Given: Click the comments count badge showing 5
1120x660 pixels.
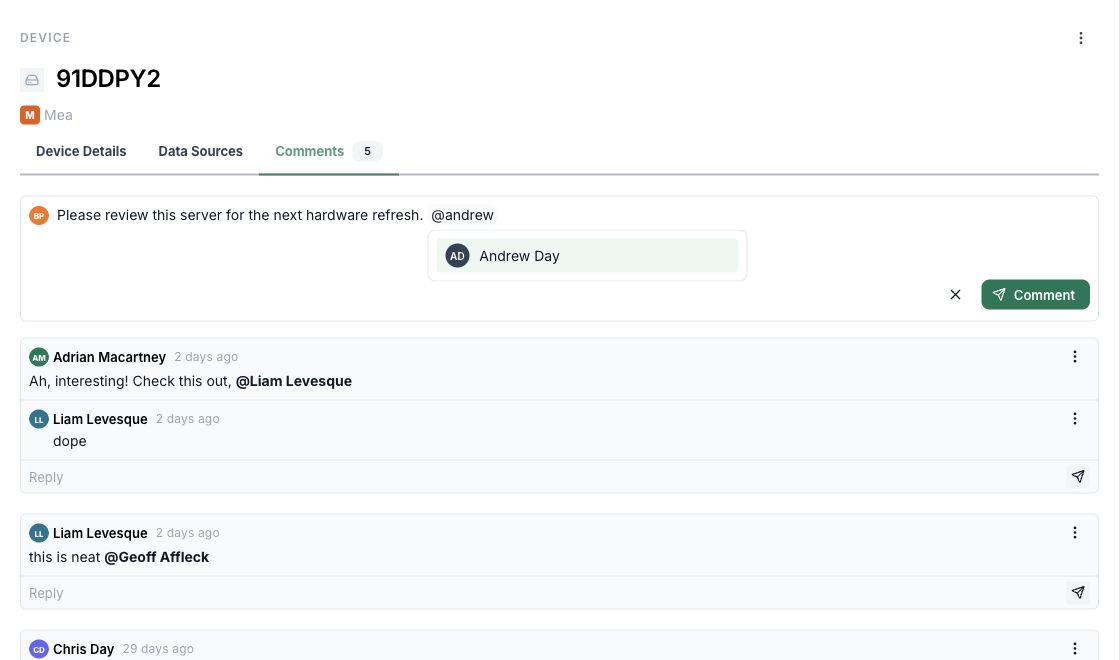Looking at the screenshot, I should (x=367, y=151).
